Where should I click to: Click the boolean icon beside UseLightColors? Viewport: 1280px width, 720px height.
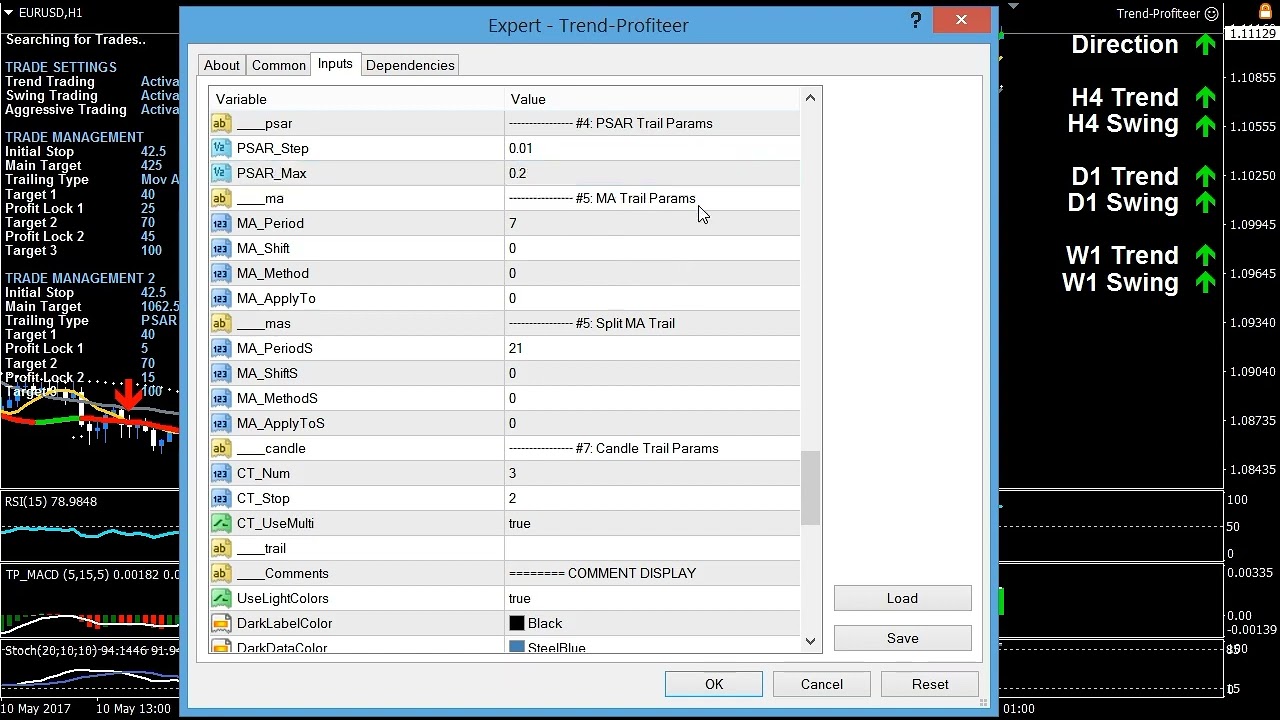pos(221,598)
